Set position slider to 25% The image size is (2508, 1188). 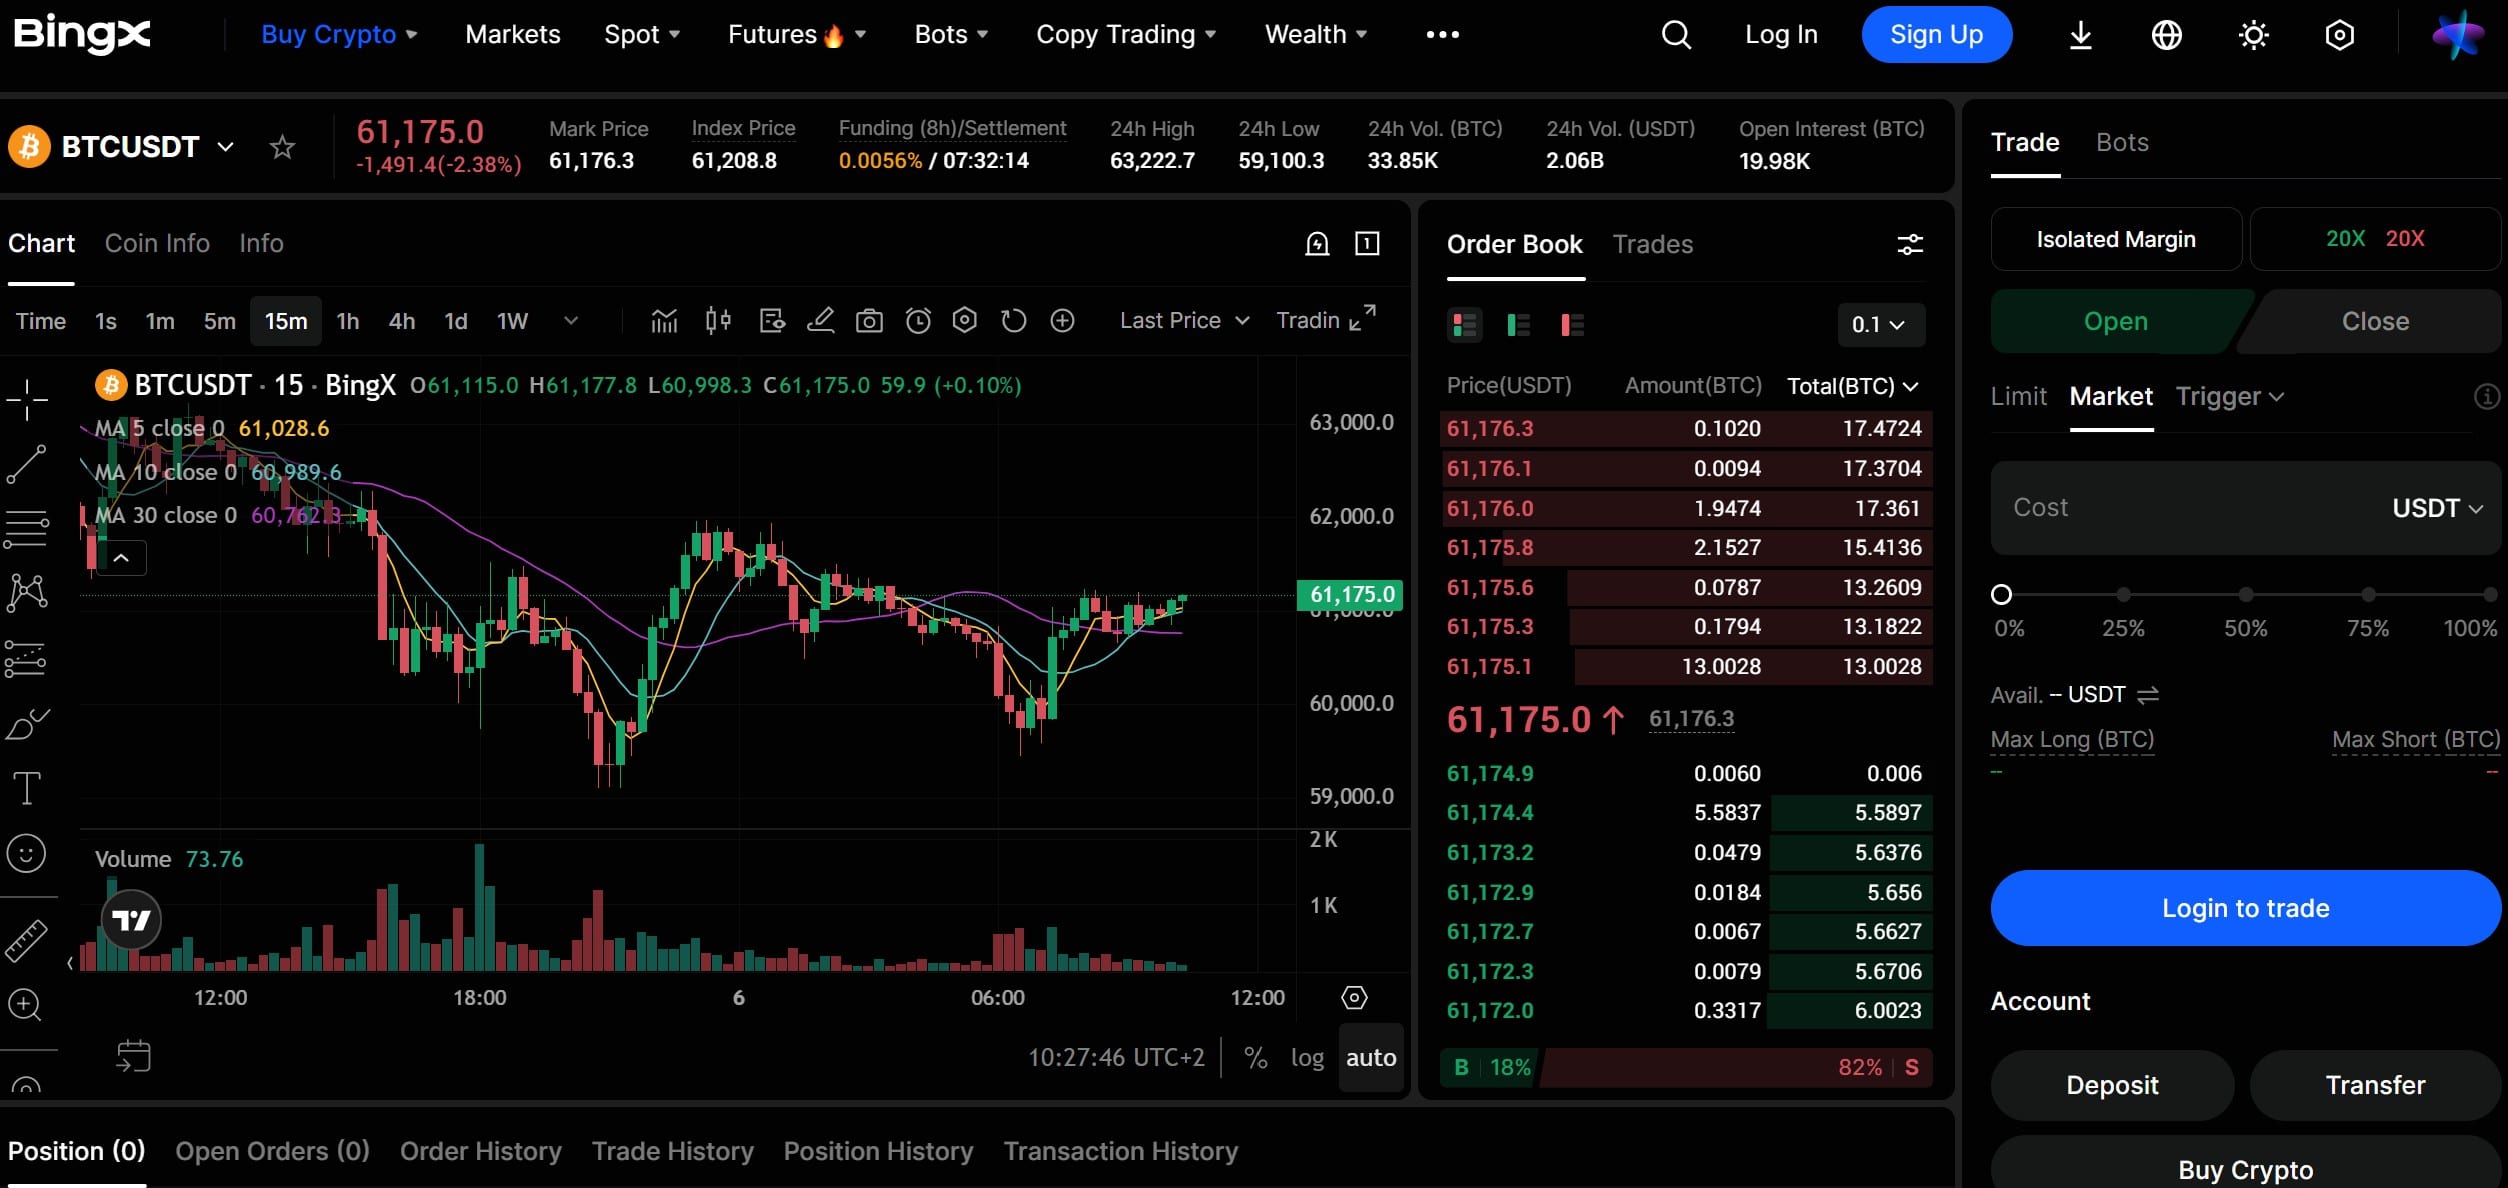[x=2123, y=595]
